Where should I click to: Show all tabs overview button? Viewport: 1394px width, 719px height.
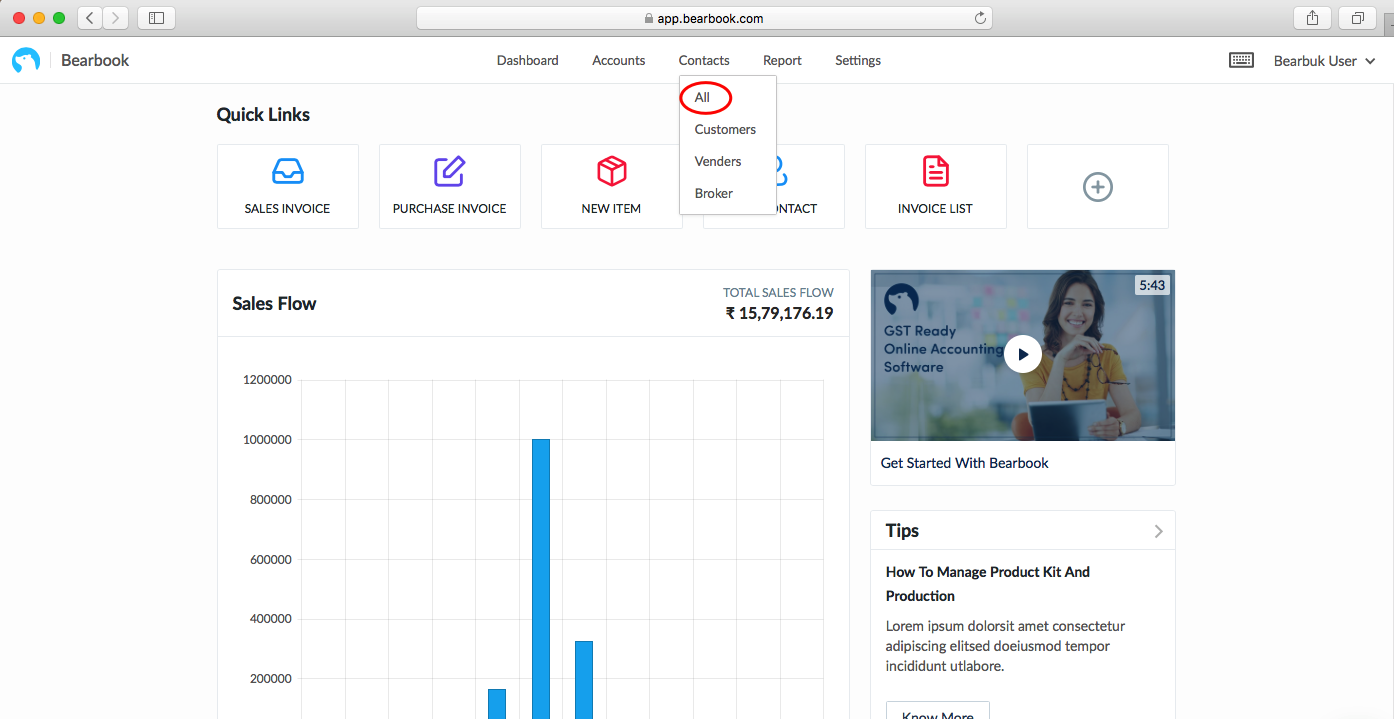pyautogui.click(x=1358, y=18)
